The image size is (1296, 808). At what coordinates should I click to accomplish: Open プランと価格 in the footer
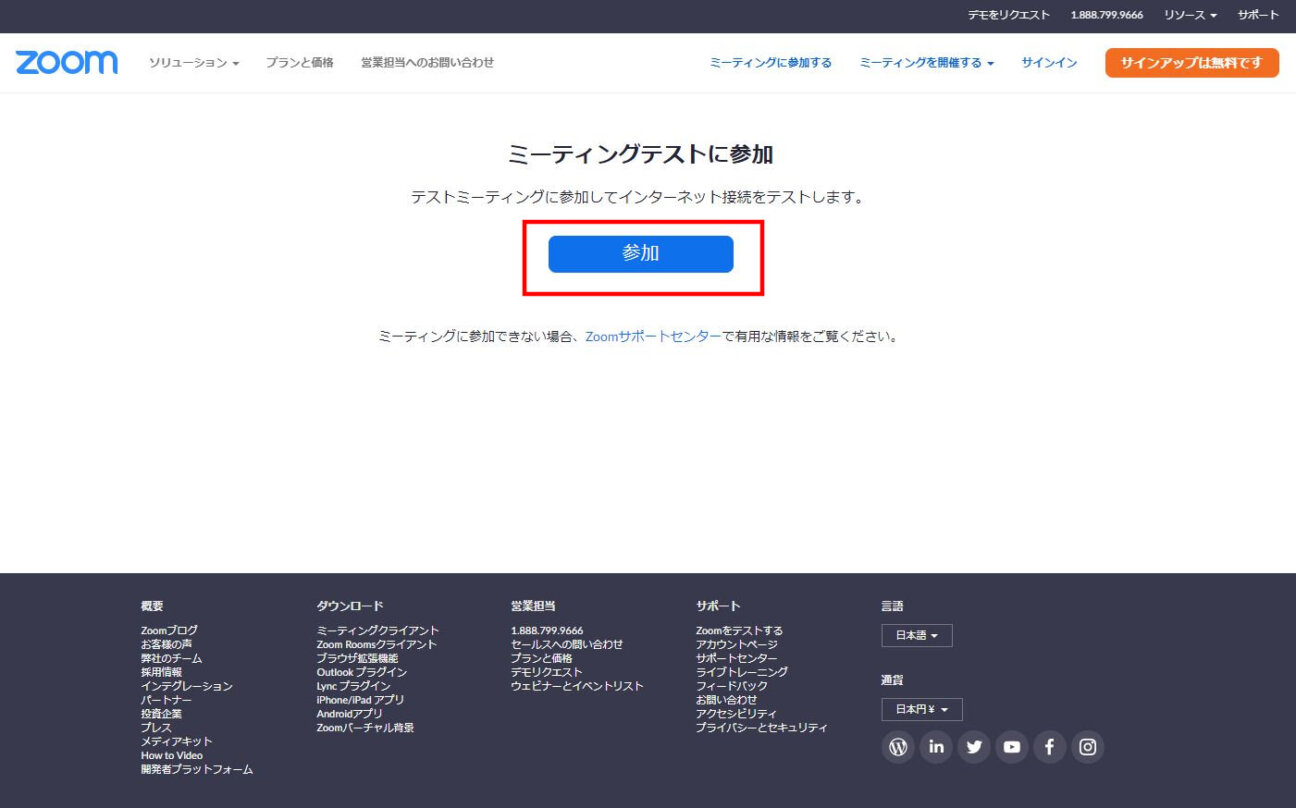pos(542,659)
